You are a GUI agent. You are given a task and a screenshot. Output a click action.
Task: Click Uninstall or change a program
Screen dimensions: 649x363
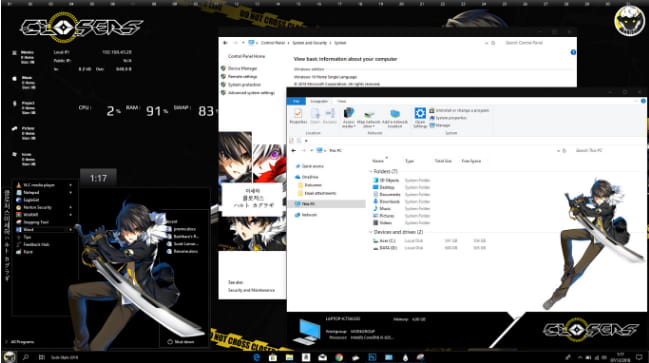tap(459, 111)
